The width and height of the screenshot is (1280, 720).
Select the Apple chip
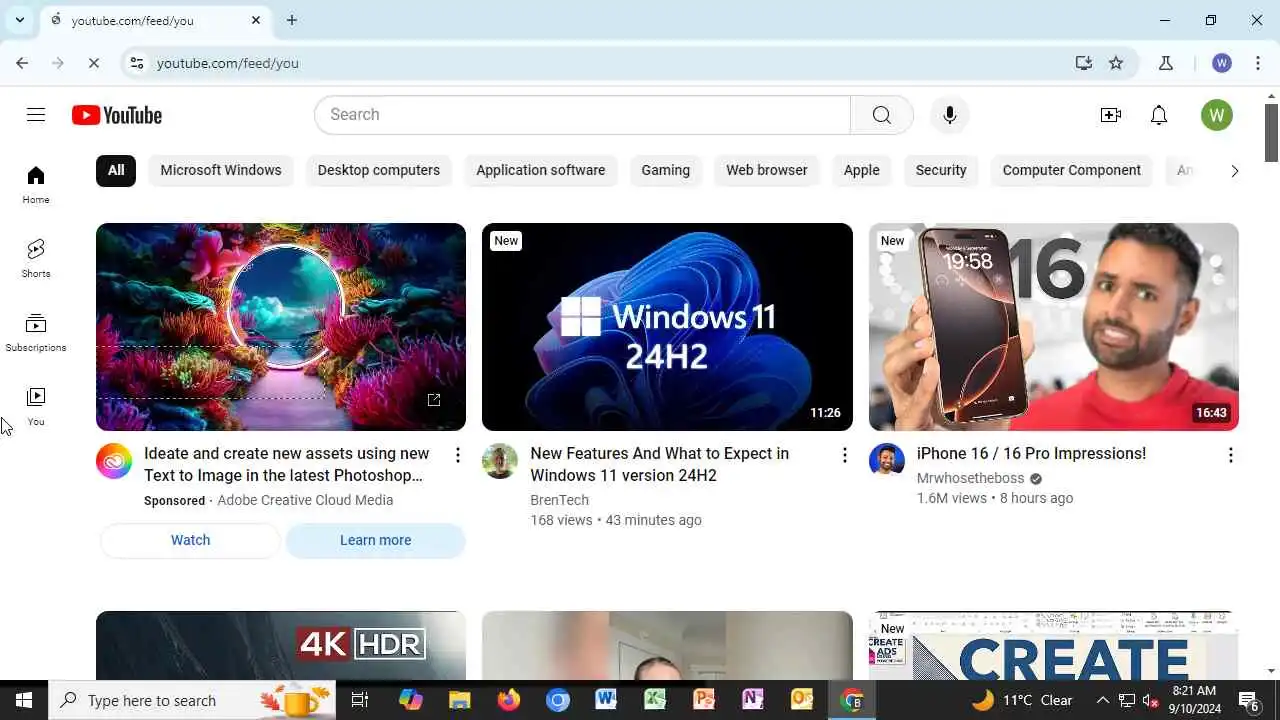click(861, 170)
